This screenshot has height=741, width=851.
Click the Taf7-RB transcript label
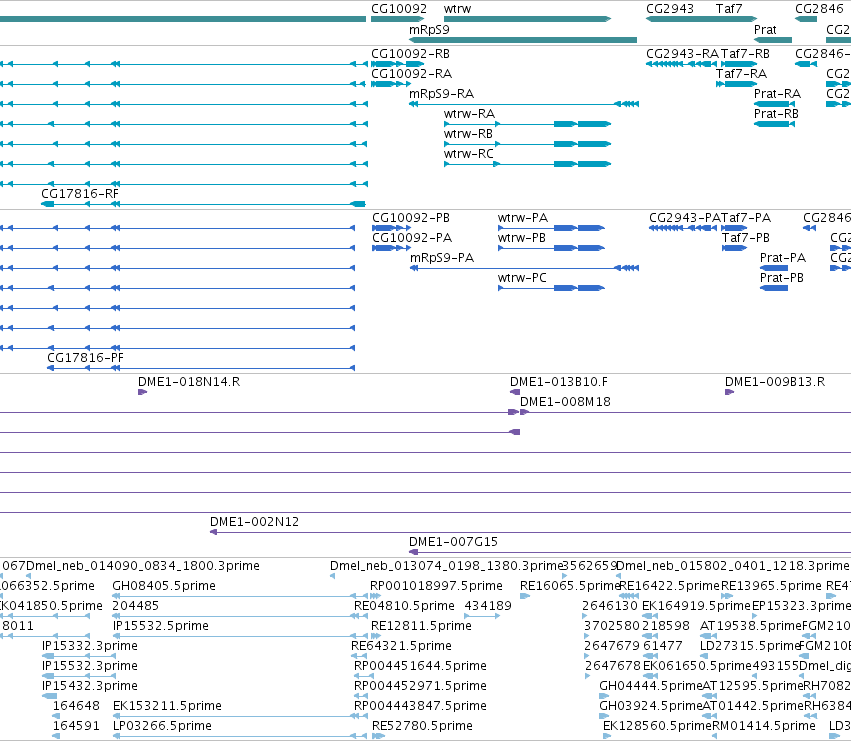pos(745,54)
